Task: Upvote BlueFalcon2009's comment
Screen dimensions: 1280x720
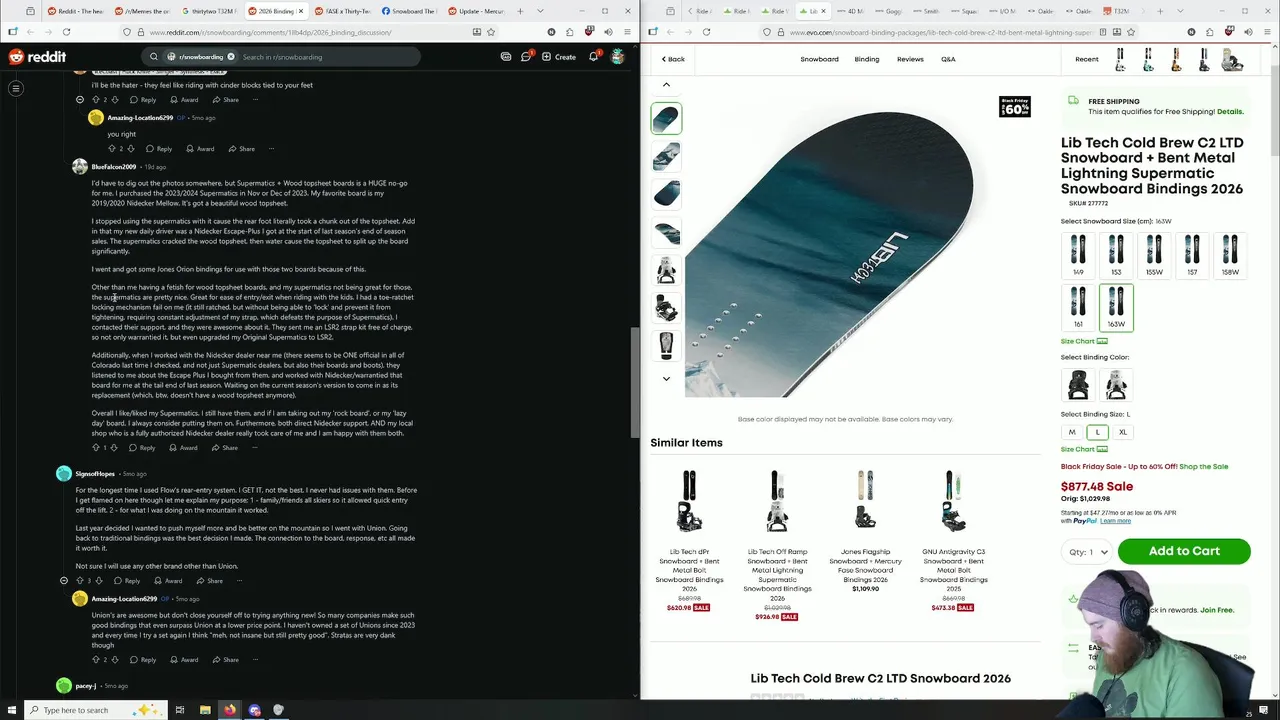Action: pyautogui.click(x=96, y=448)
